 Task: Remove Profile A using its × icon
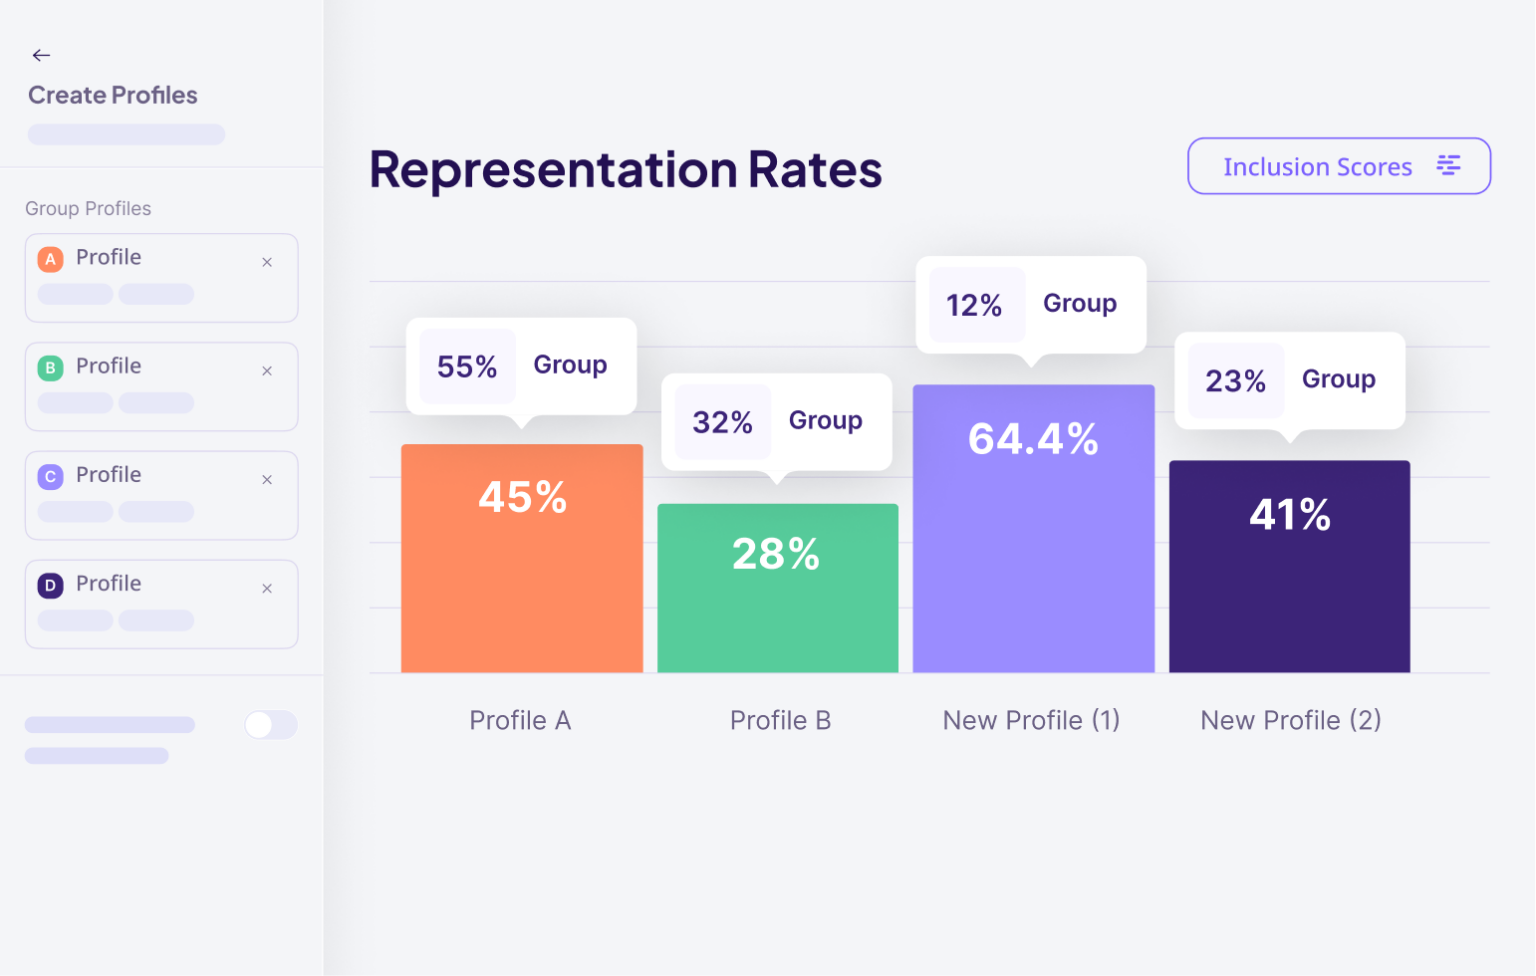pyautogui.click(x=267, y=262)
